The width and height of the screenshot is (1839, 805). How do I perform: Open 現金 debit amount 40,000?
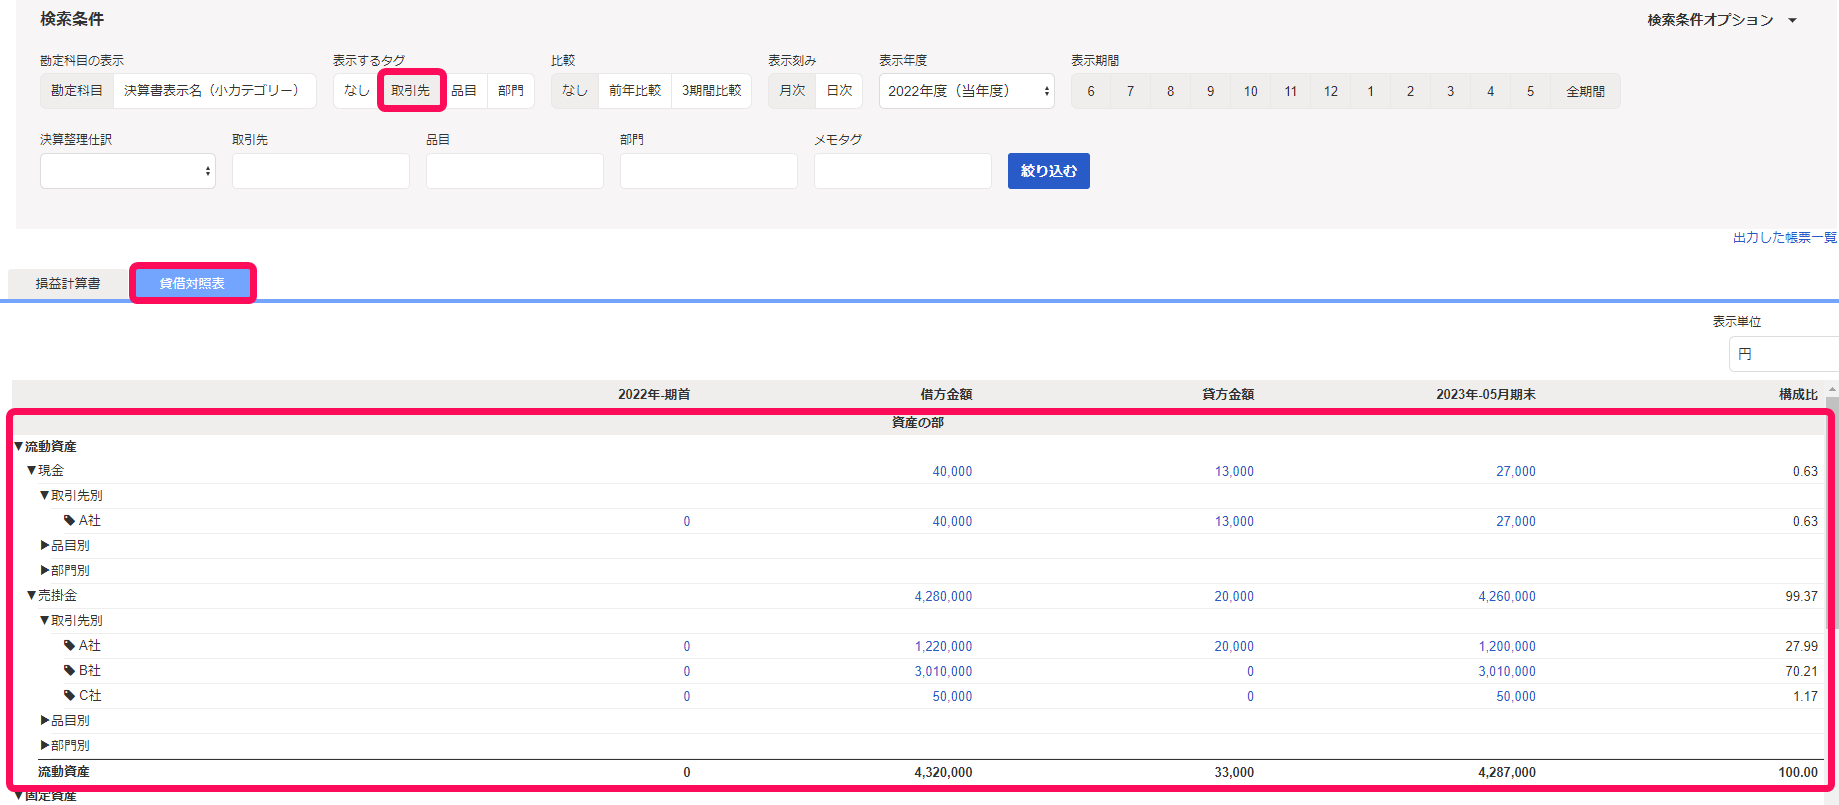coord(952,471)
